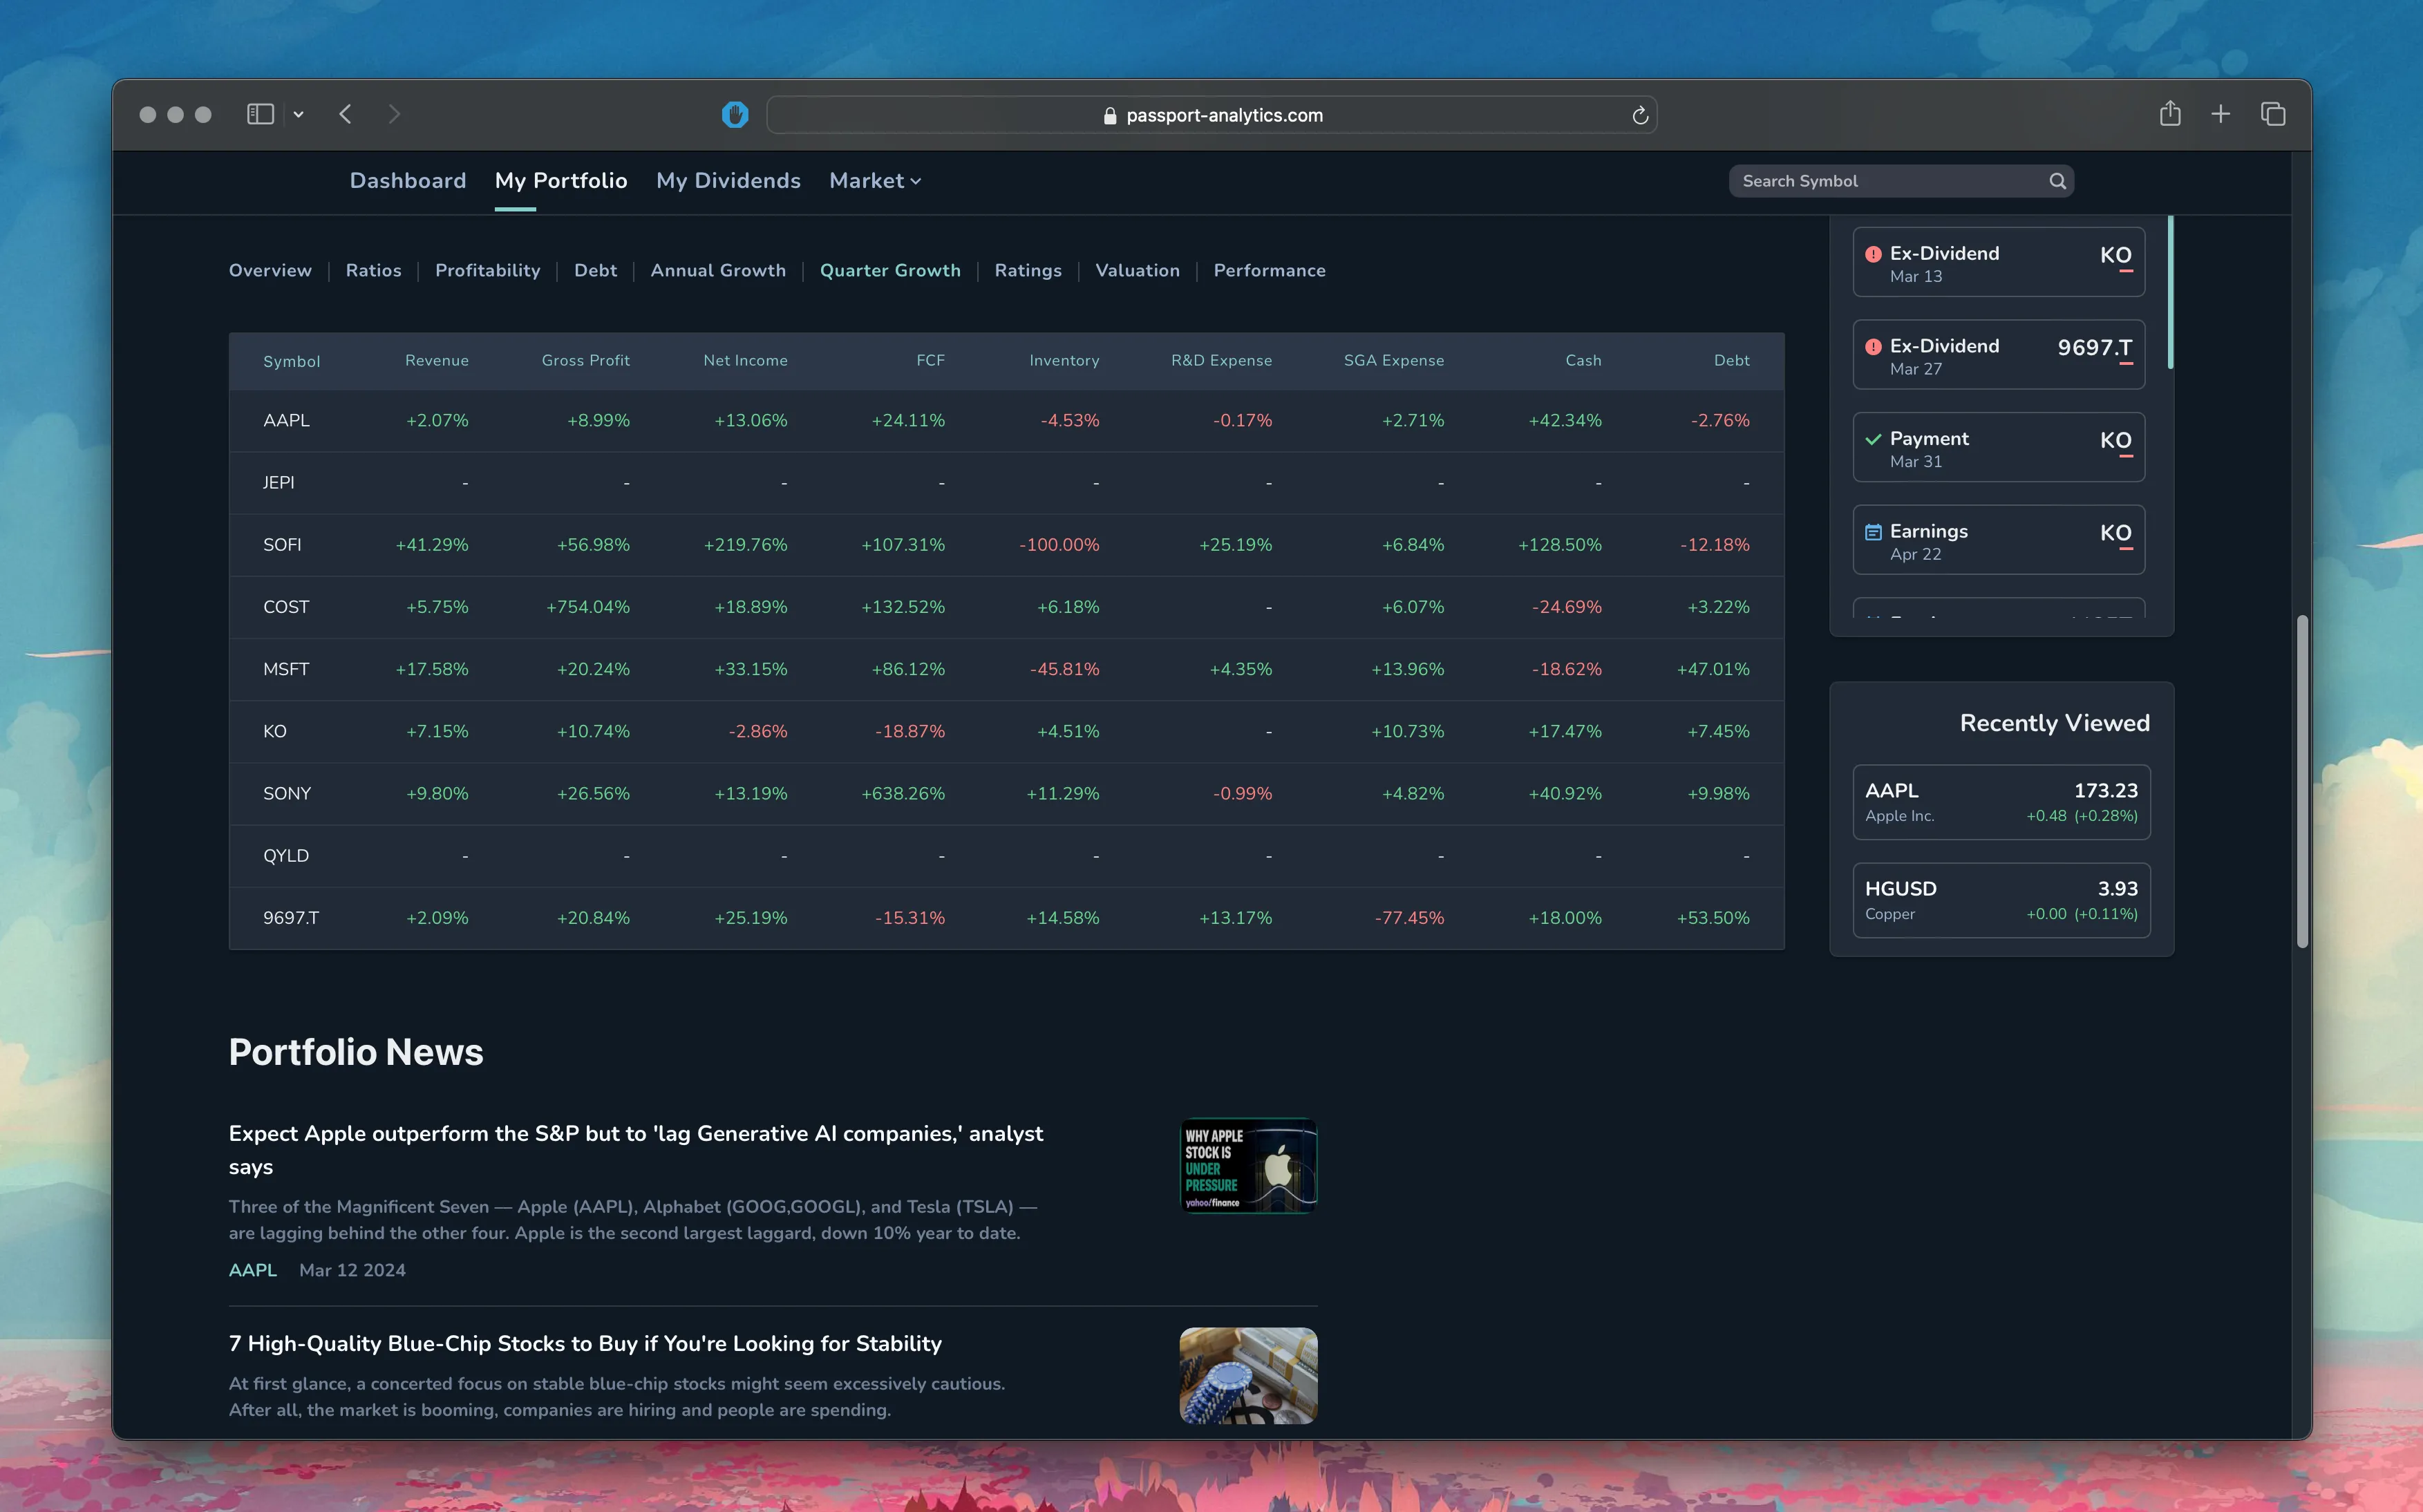Click the events panel scrollbar
2423x1512 pixels.
(x=2170, y=292)
